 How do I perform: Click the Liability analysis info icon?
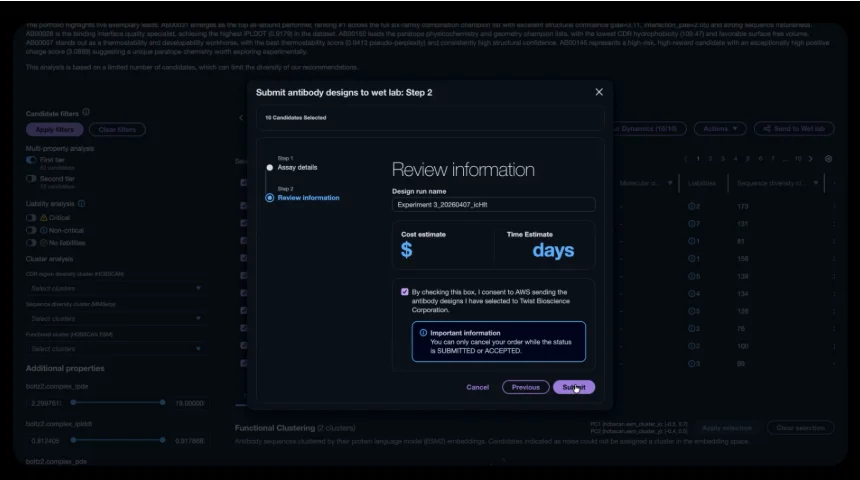tap(82, 203)
